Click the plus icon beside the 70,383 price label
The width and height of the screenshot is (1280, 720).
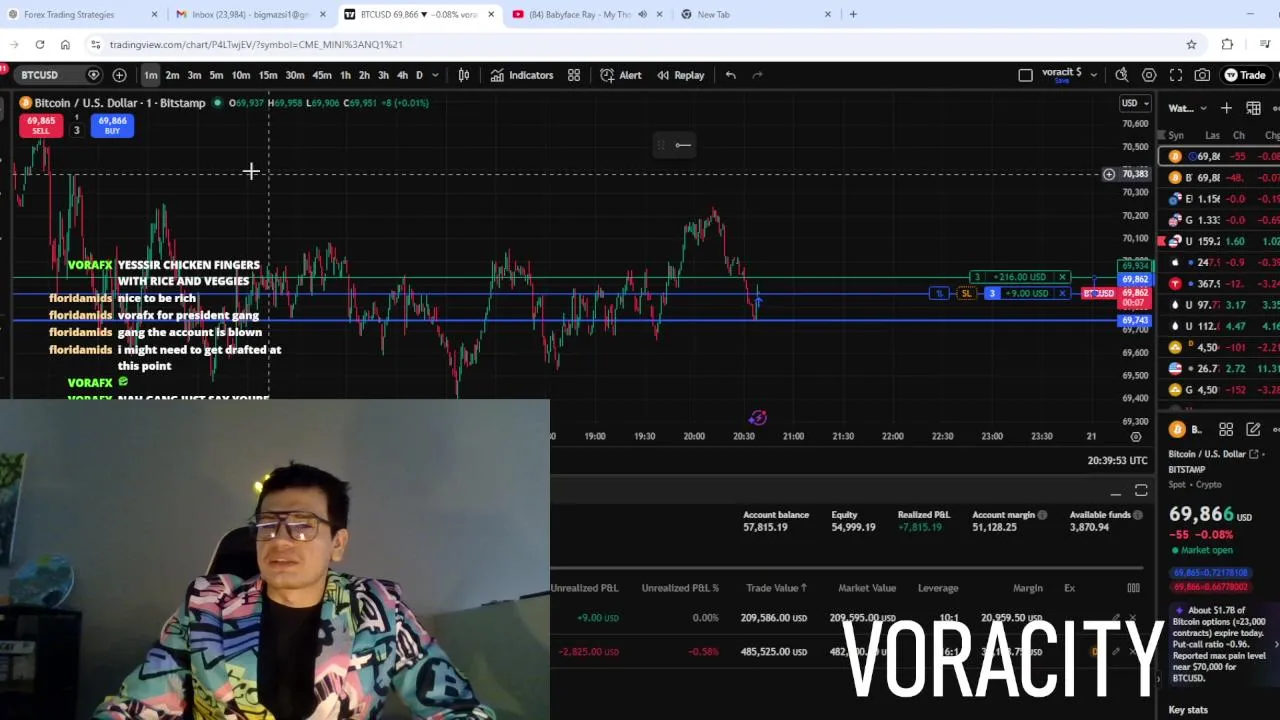[x=1108, y=174]
